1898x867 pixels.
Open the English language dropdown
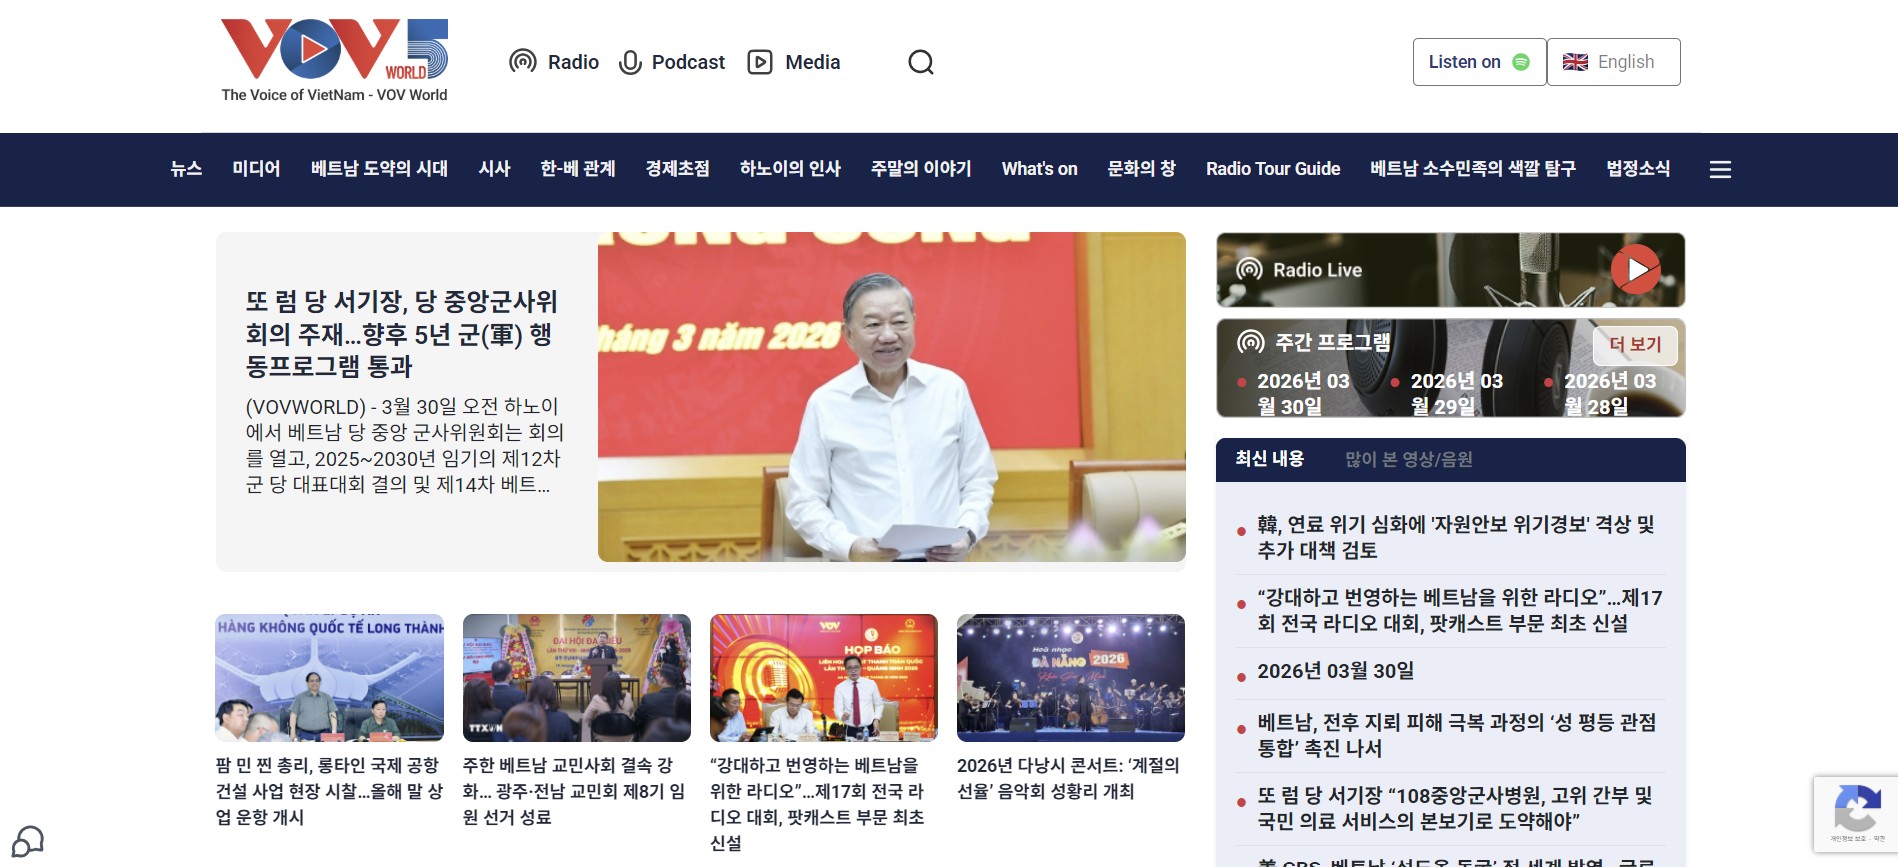pos(1613,62)
